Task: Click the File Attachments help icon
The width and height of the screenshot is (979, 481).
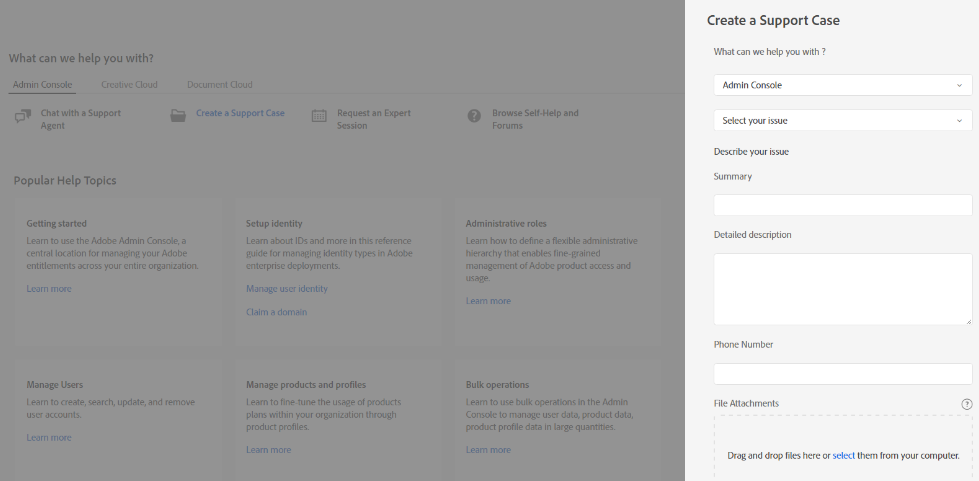Action: 967,404
